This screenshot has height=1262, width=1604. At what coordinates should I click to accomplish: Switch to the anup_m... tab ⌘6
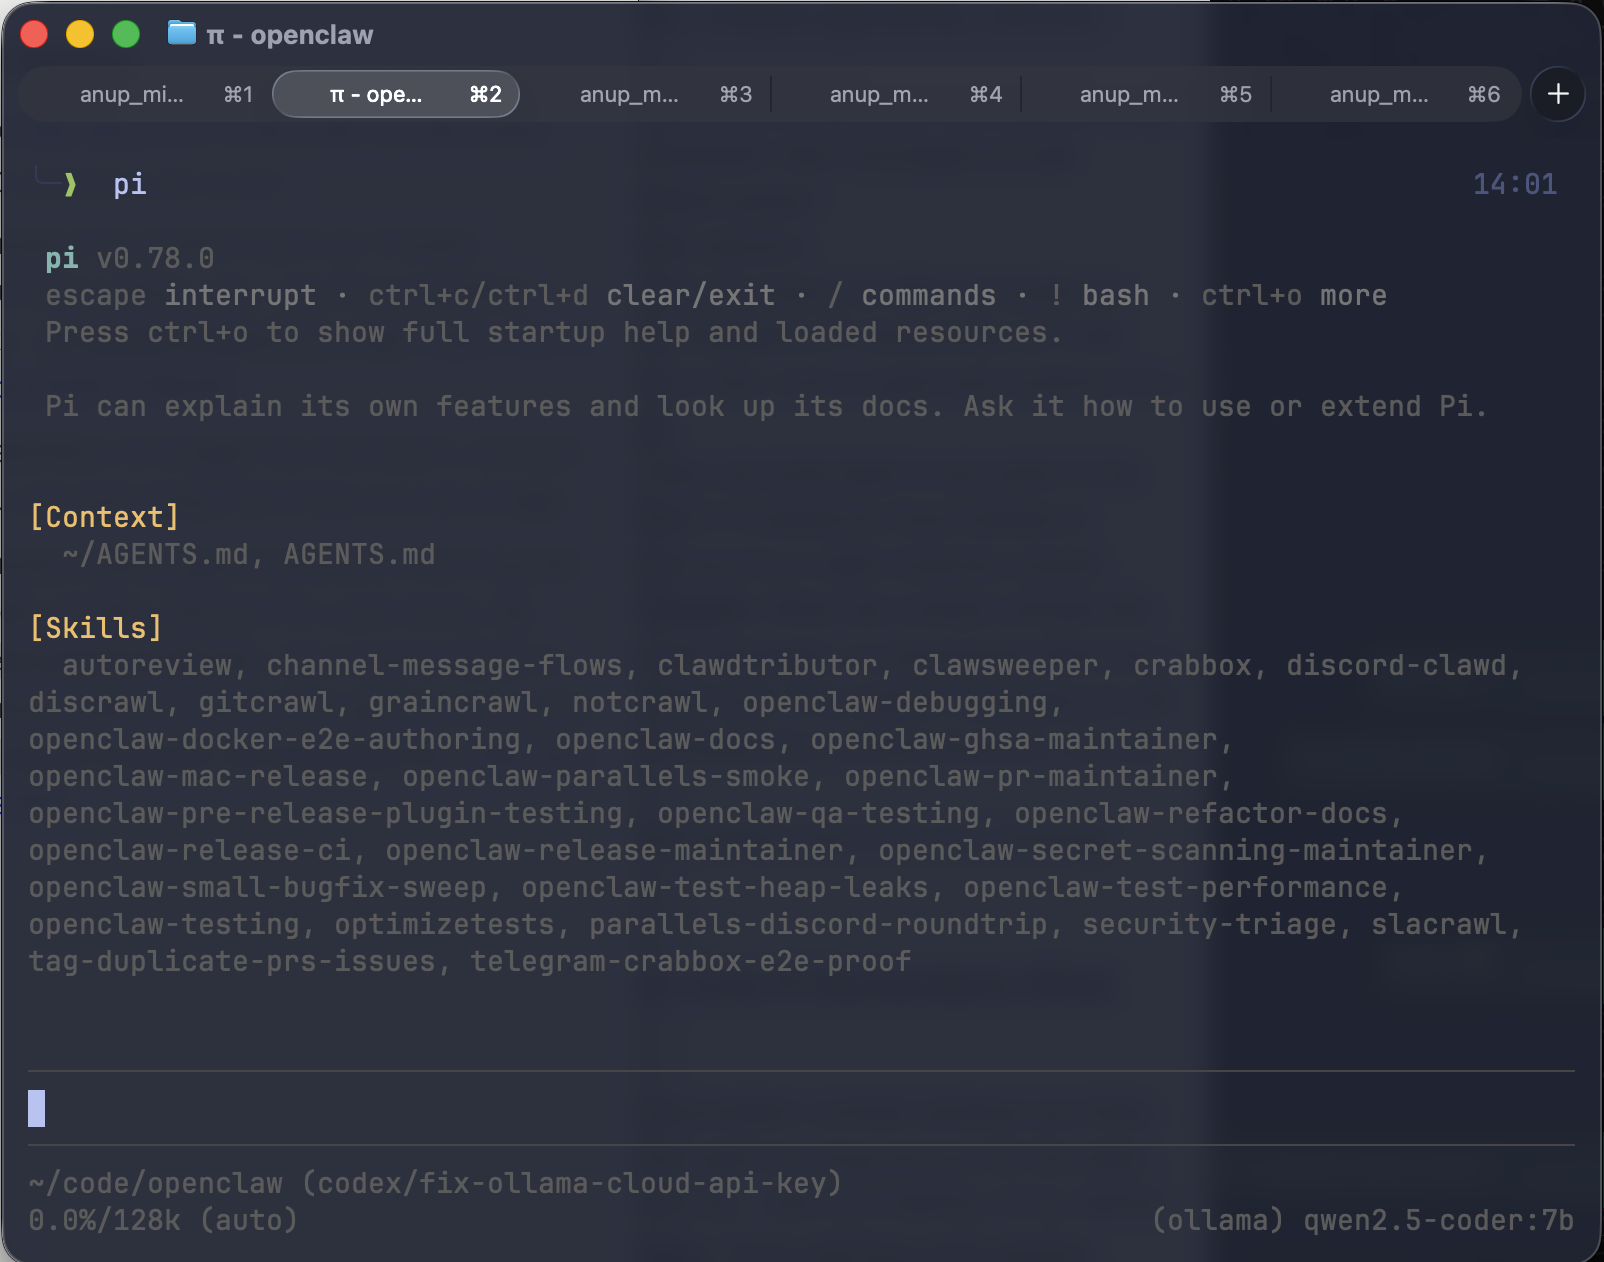(1396, 94)
